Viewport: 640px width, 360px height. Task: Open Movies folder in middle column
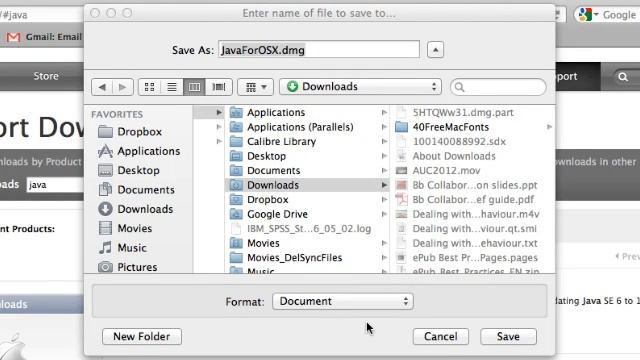[307, 243]
